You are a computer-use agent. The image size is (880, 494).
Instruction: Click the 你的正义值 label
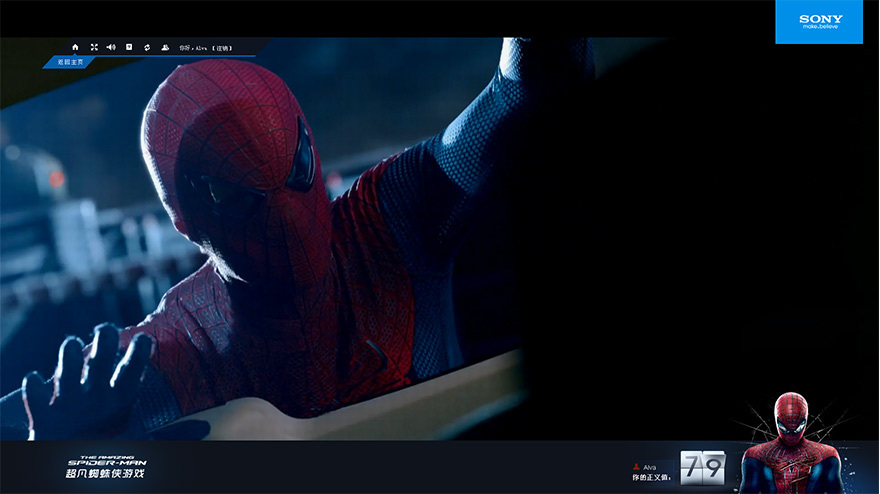[651, 478]
